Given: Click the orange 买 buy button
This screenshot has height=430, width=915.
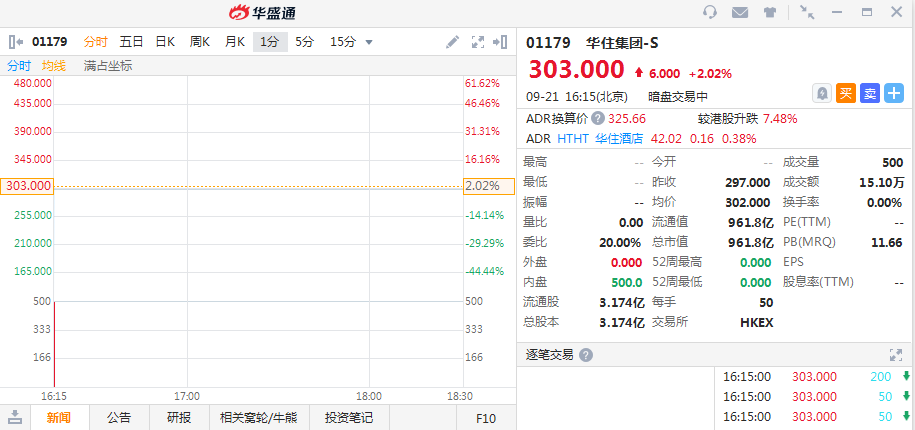Looking at the screenshot, I should coord(846,93).
